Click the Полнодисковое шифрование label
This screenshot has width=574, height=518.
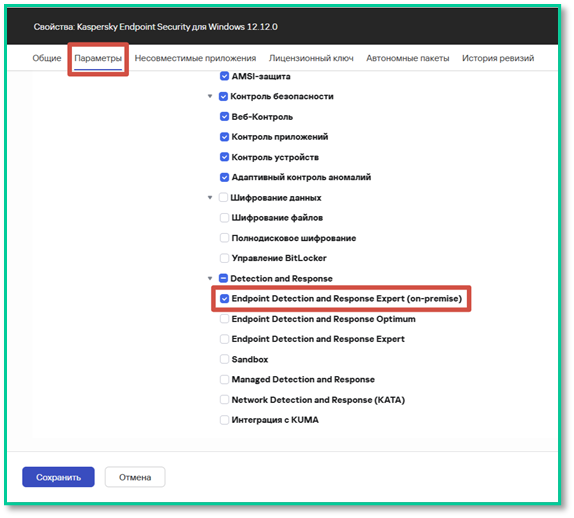click(294, 238)
